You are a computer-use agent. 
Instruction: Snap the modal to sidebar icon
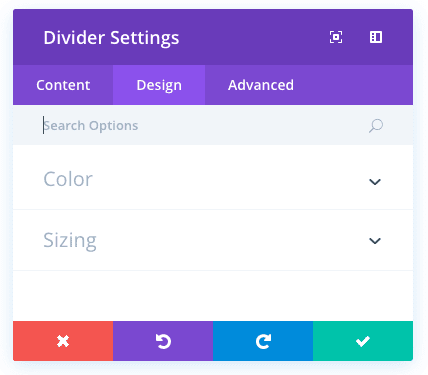pyautogui.click(x=376, y=37)
